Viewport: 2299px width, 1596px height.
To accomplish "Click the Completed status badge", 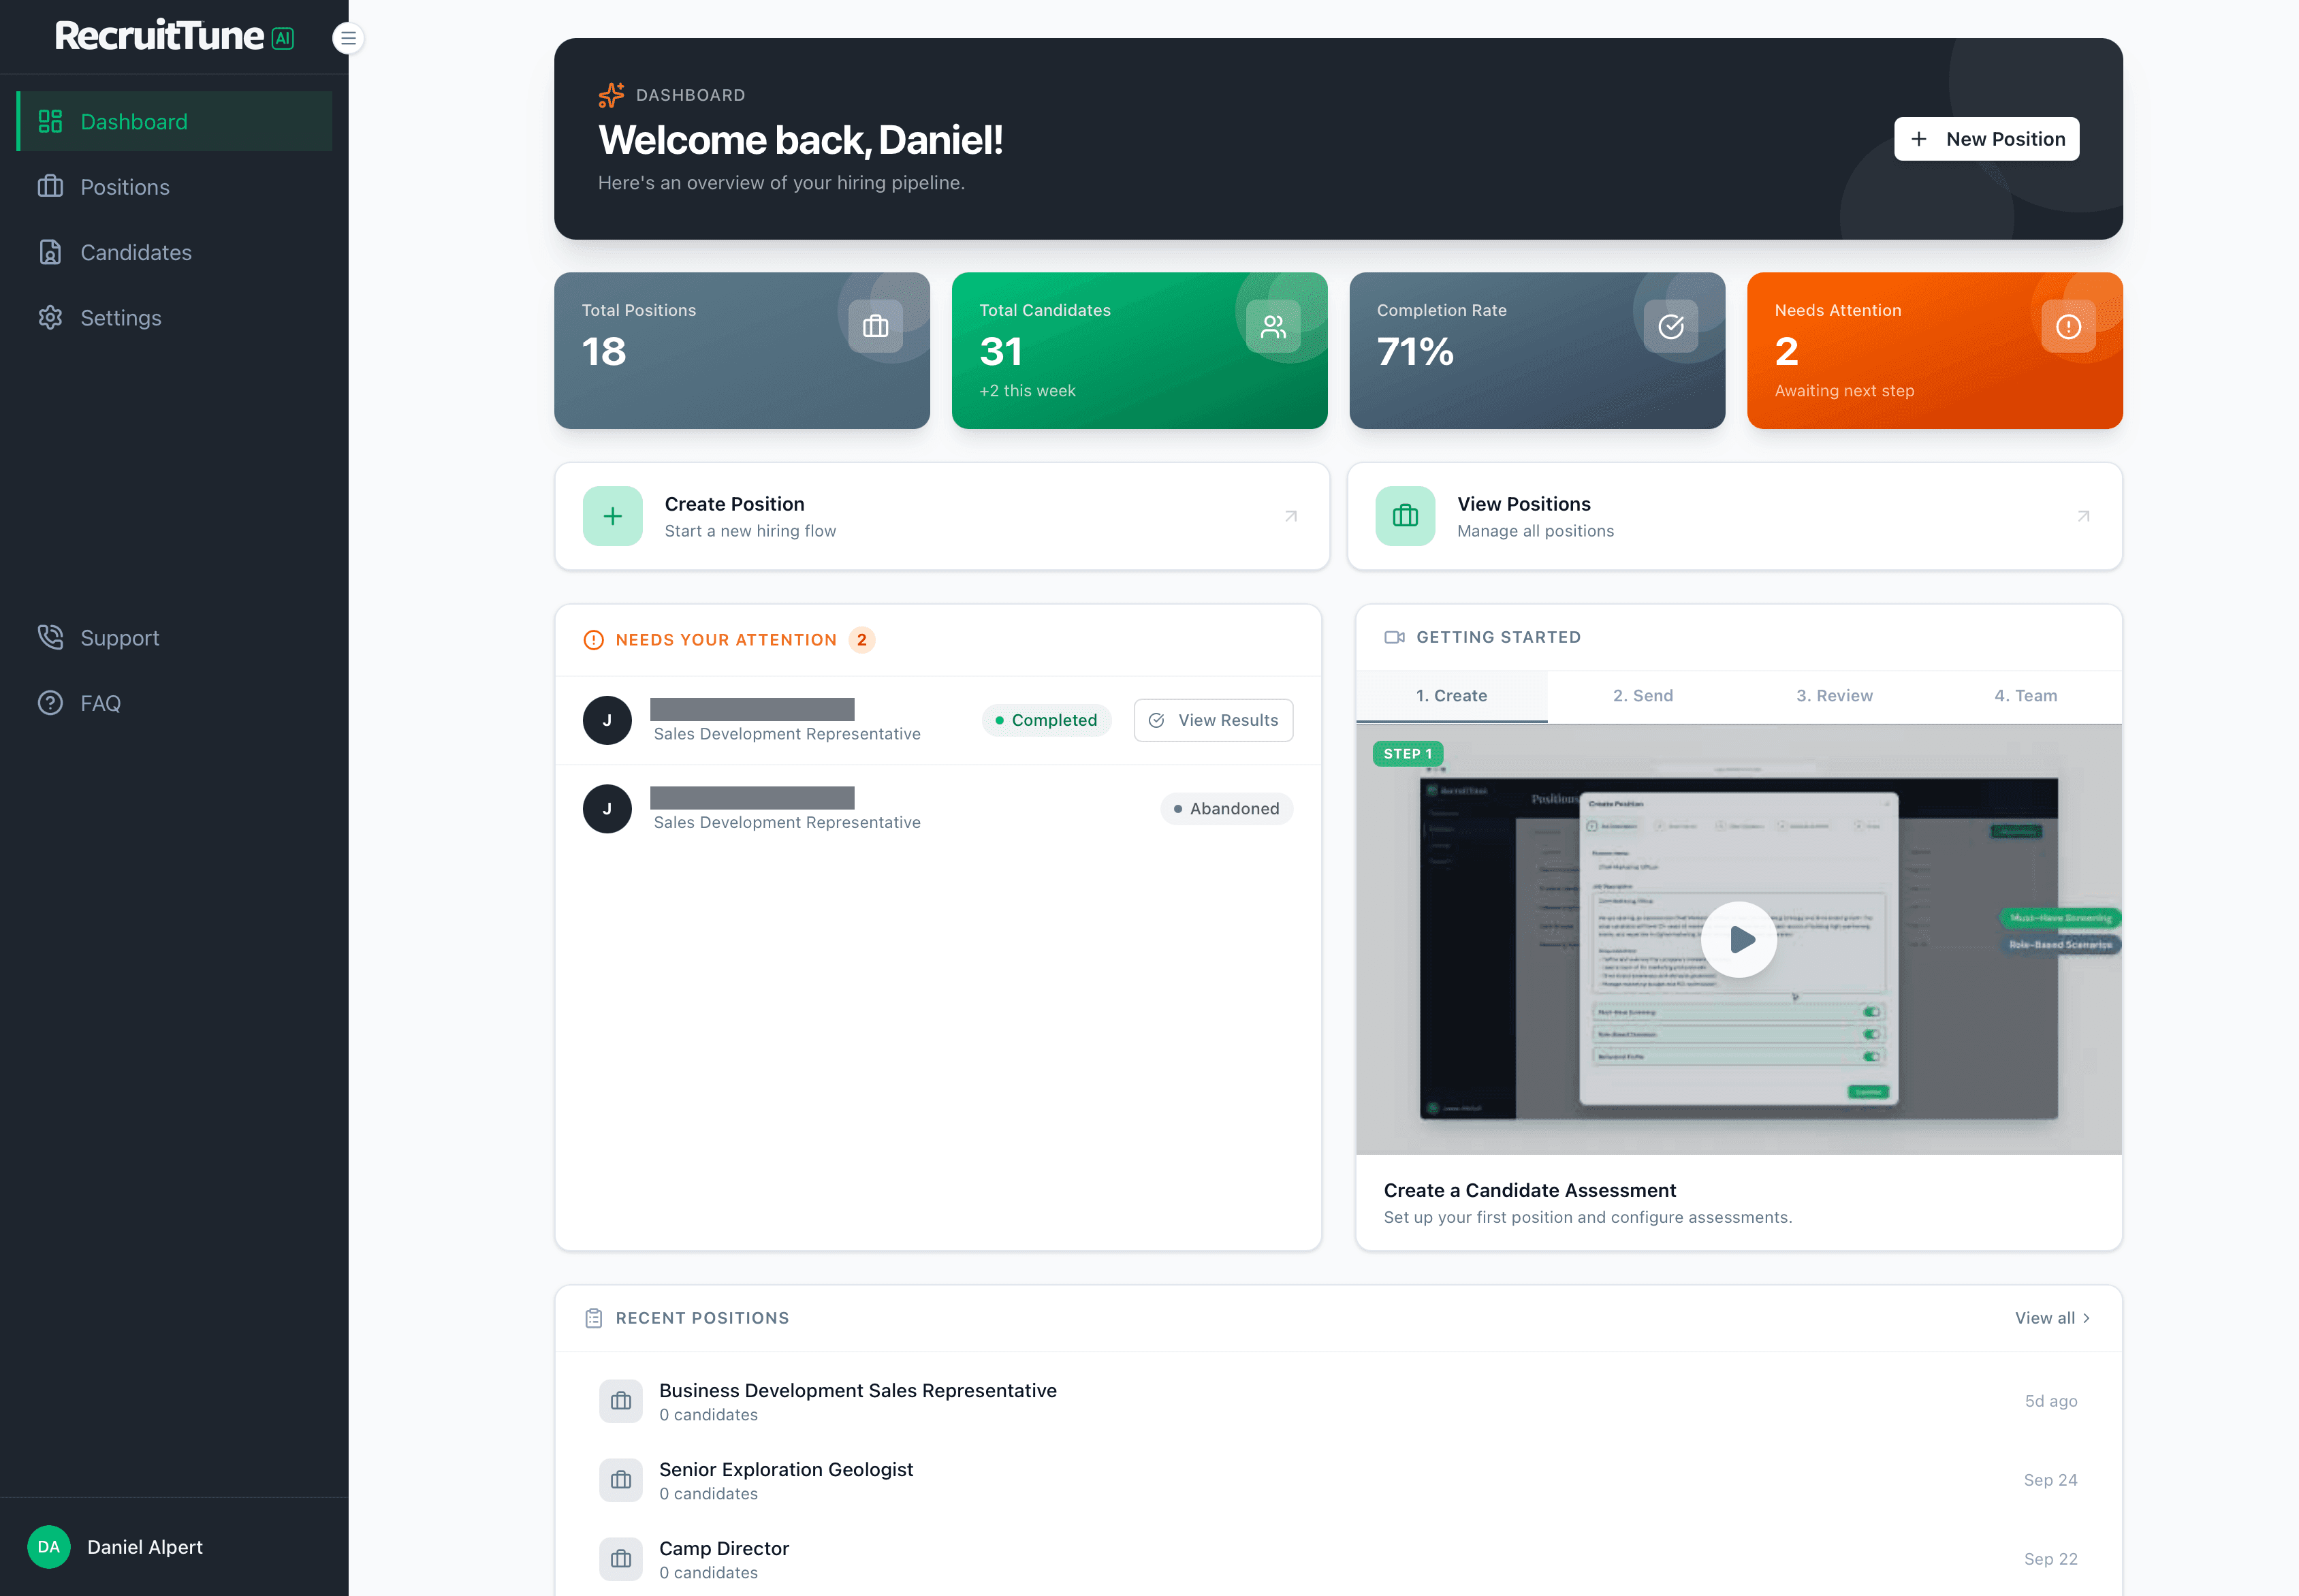I will click(x=1046, y=720).
